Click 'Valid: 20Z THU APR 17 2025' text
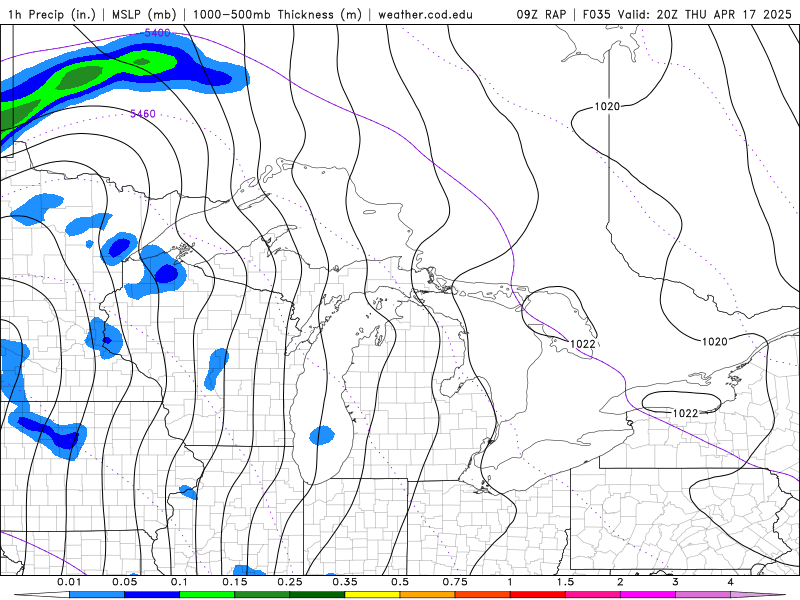800x600 pixels. (x=705, y=14)
